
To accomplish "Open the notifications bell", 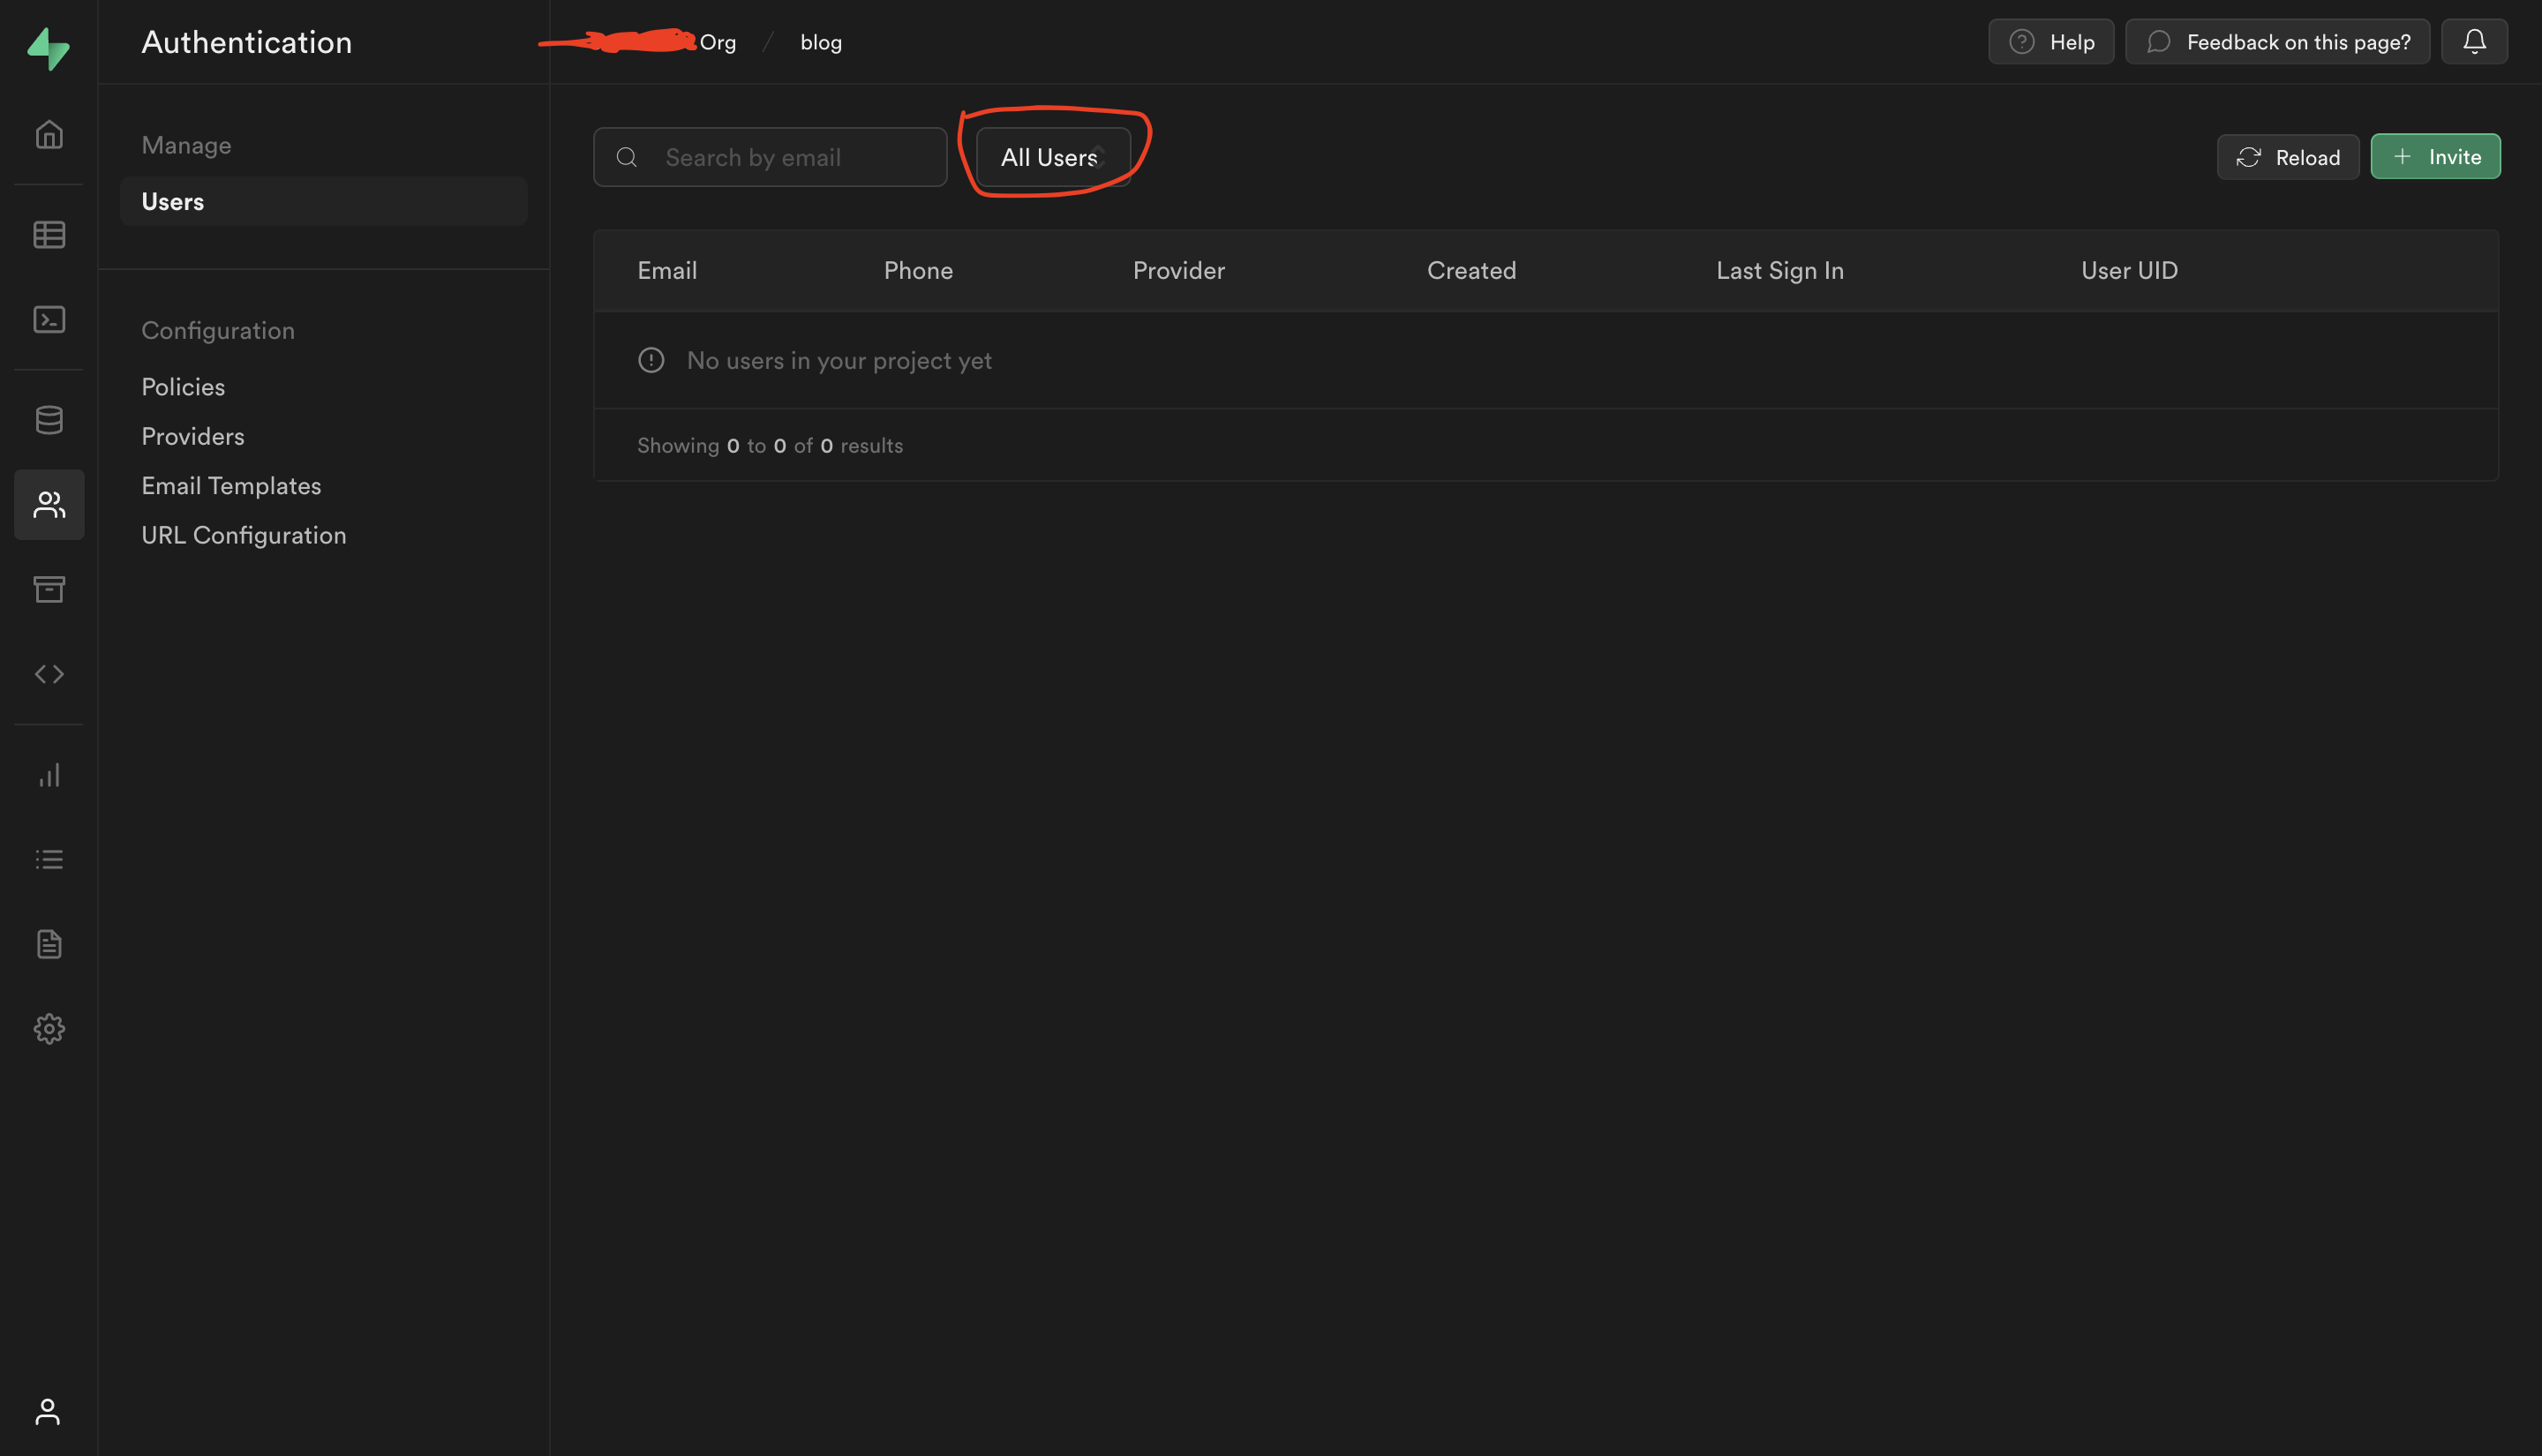I will tap(2474, 41).
